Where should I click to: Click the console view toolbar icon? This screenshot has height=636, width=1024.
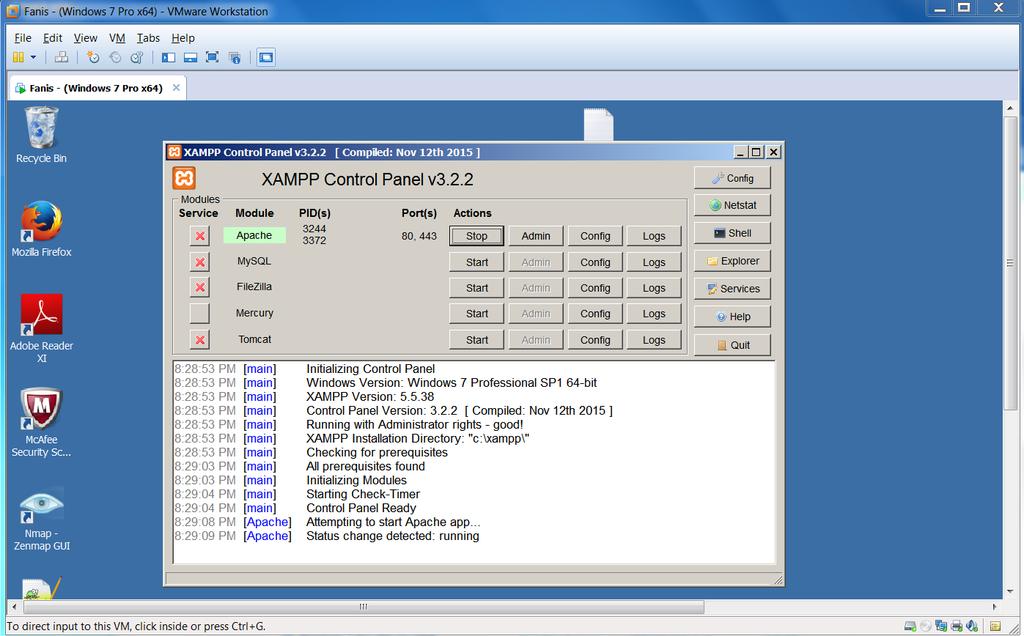click(x=266, y=57)
